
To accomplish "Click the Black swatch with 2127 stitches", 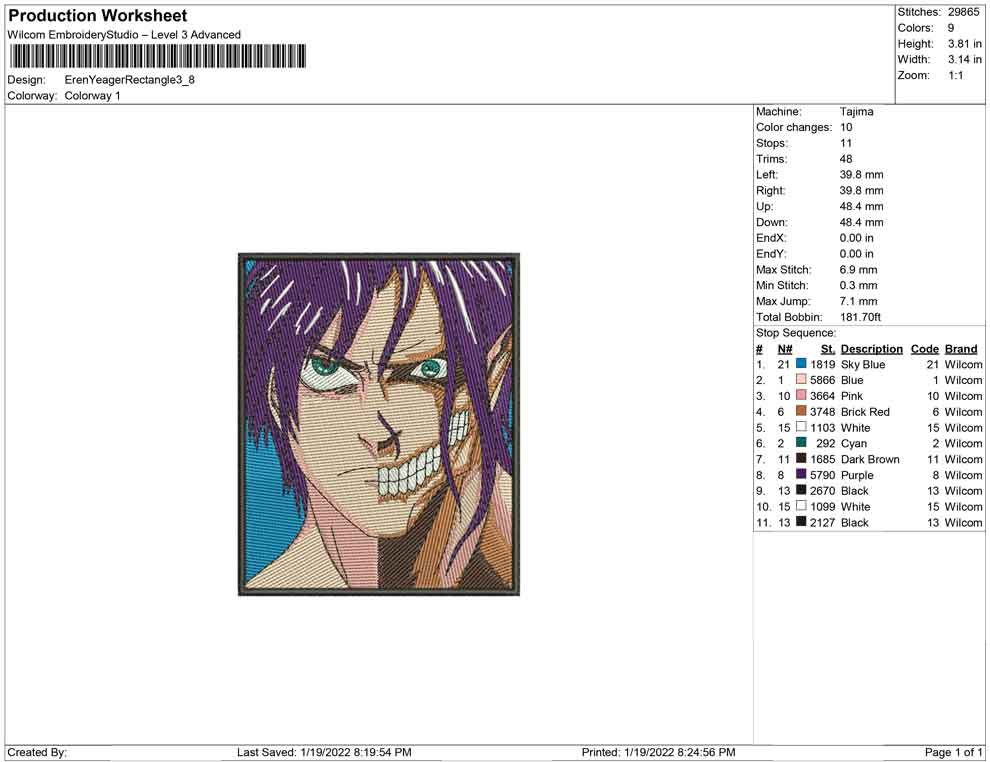I will [801, 521].
